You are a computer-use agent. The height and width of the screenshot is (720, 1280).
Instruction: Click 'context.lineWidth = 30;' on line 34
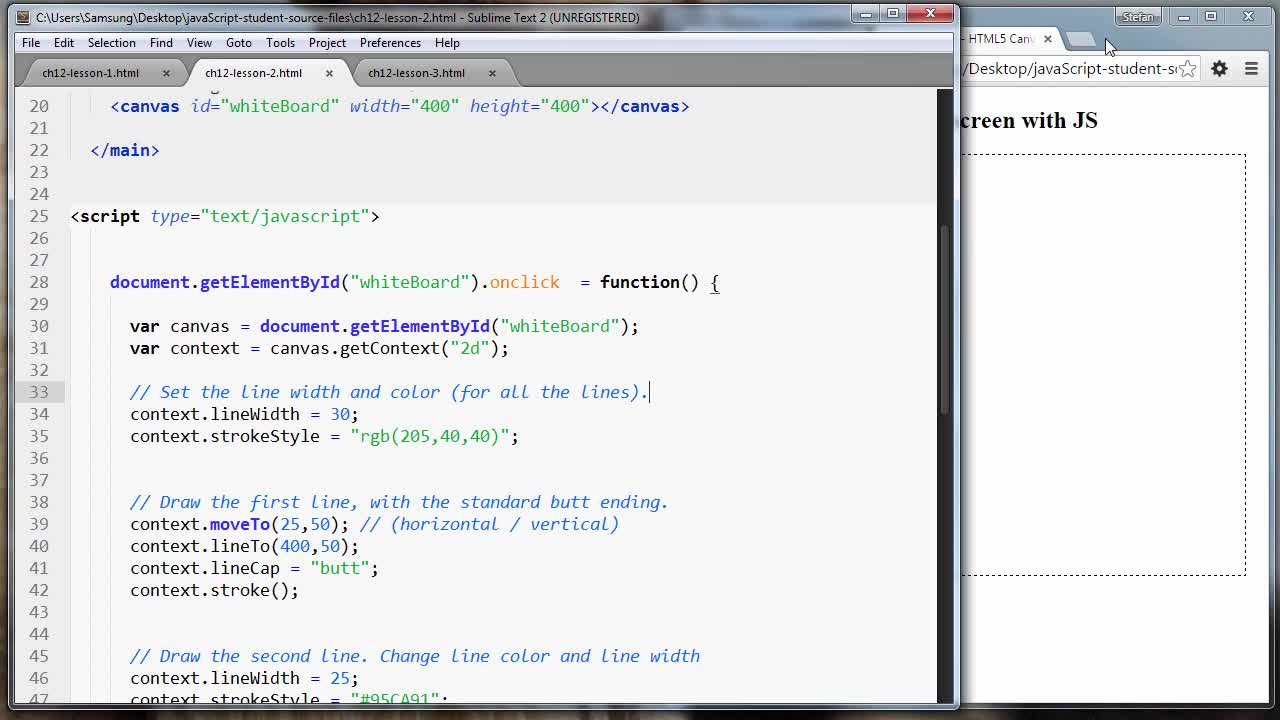[x=244, y=414]
